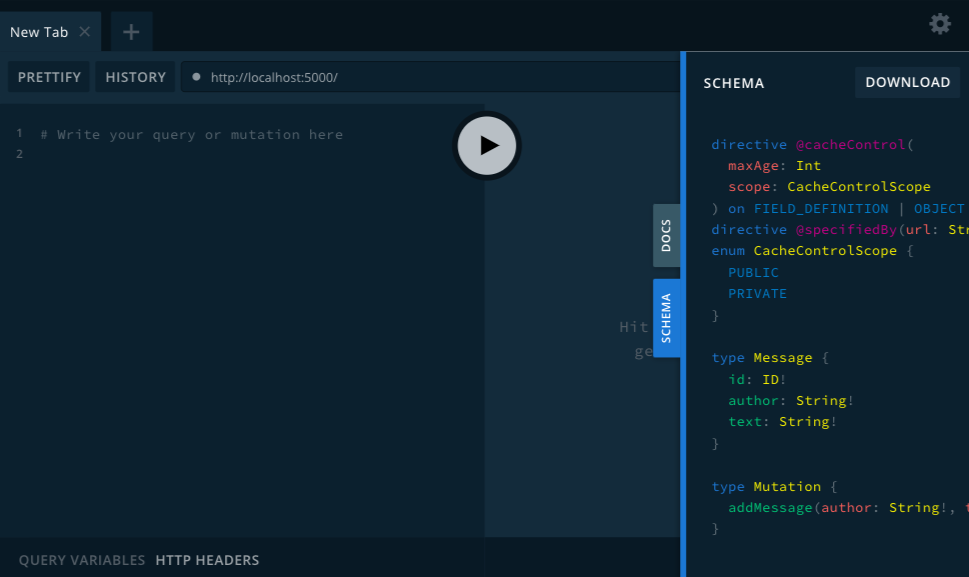Expand the QUERY VARIABLES panel
The width and height of the screenshot is (969, 577).
point(82,560)
